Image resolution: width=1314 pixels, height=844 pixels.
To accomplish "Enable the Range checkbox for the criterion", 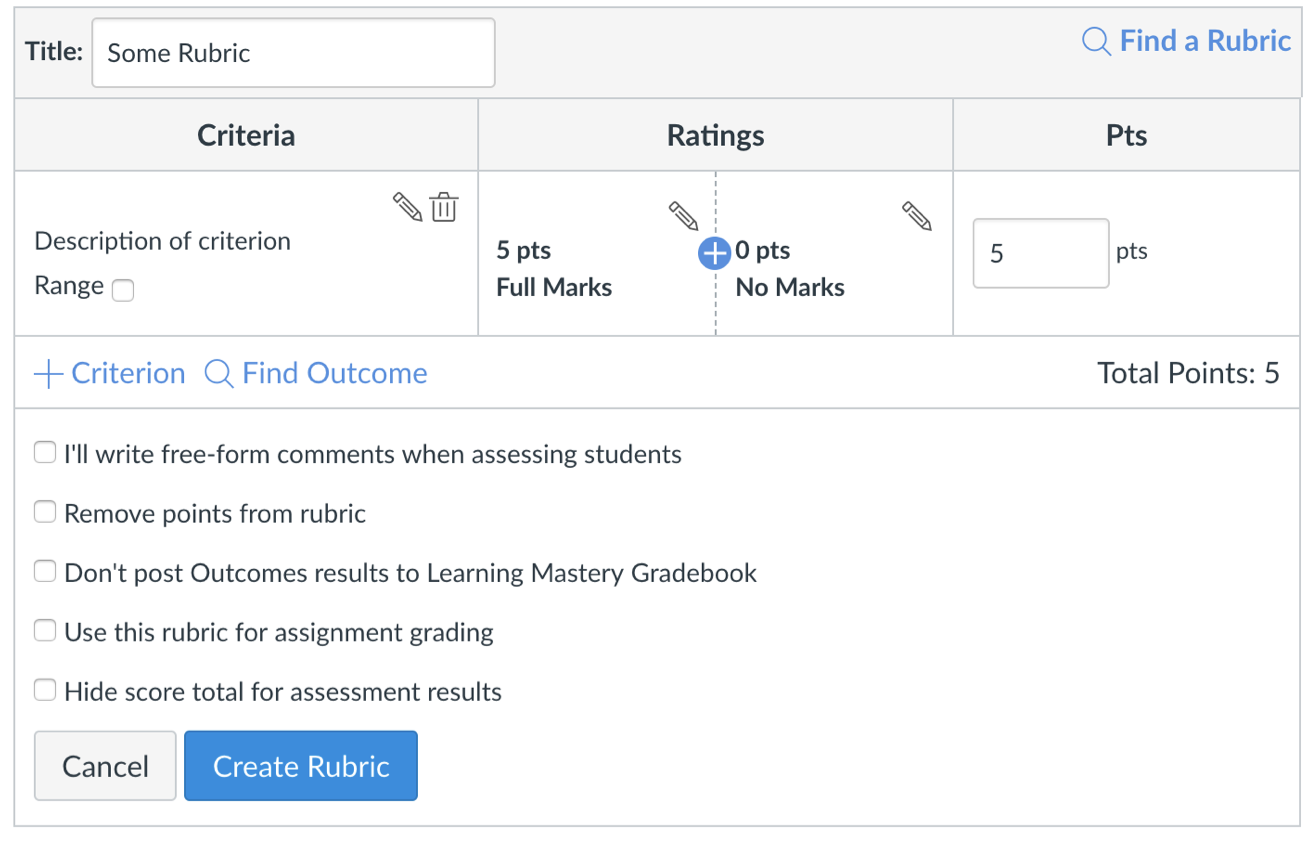I will [123, 290].
